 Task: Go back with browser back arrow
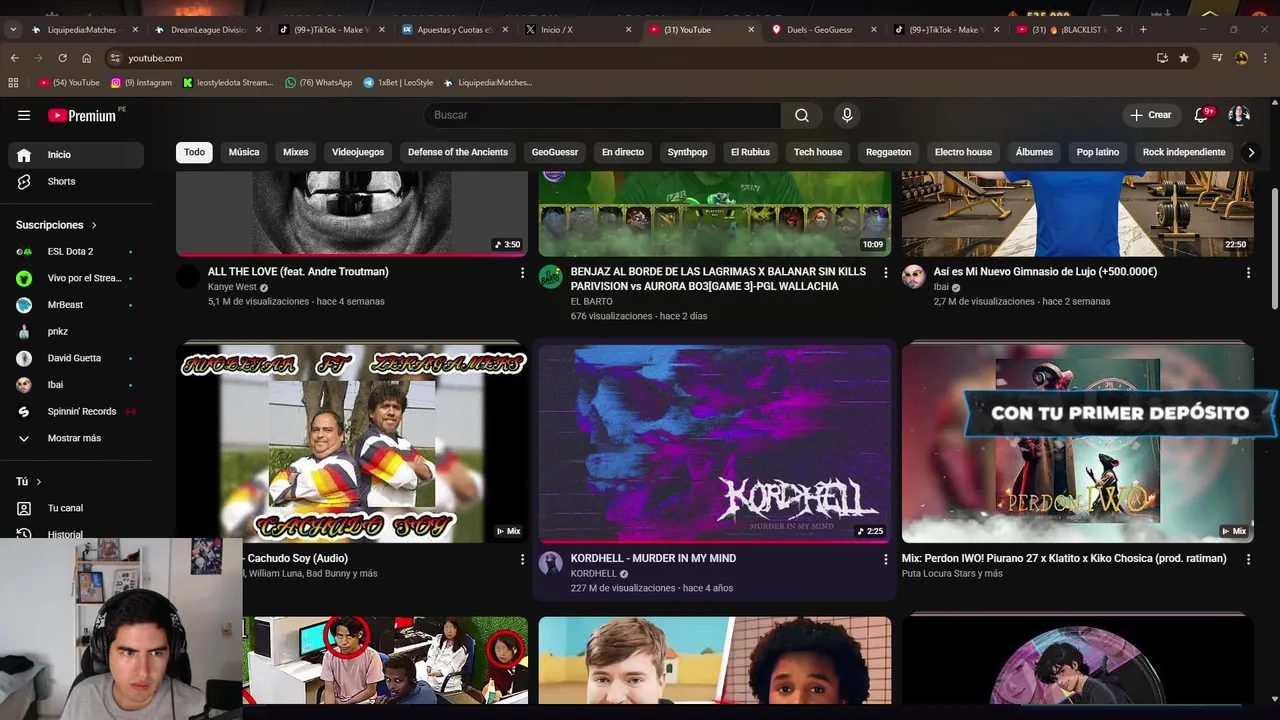click(x=14, y=58)
